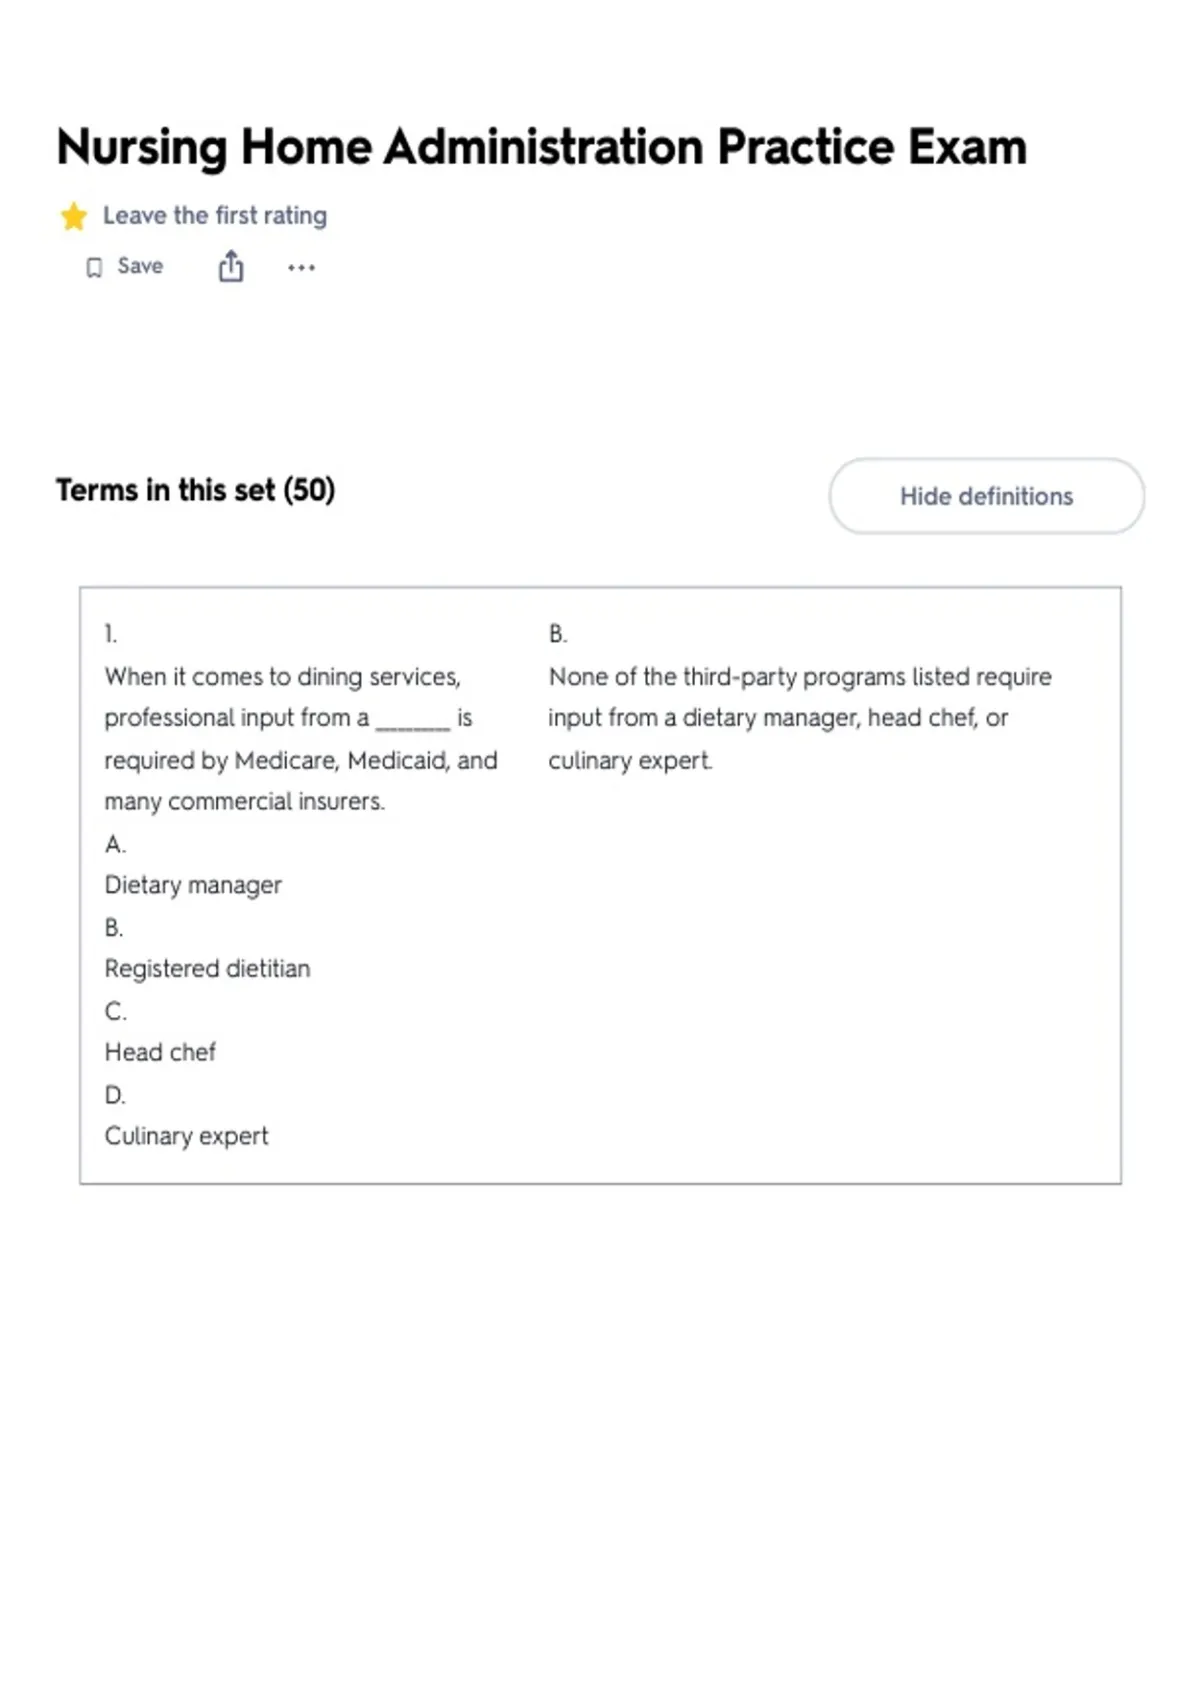Screen dimensions: 1200x1700
Task: Select answer option Culinary expert
Action: pyautogui.click(x=186, y=1136)
